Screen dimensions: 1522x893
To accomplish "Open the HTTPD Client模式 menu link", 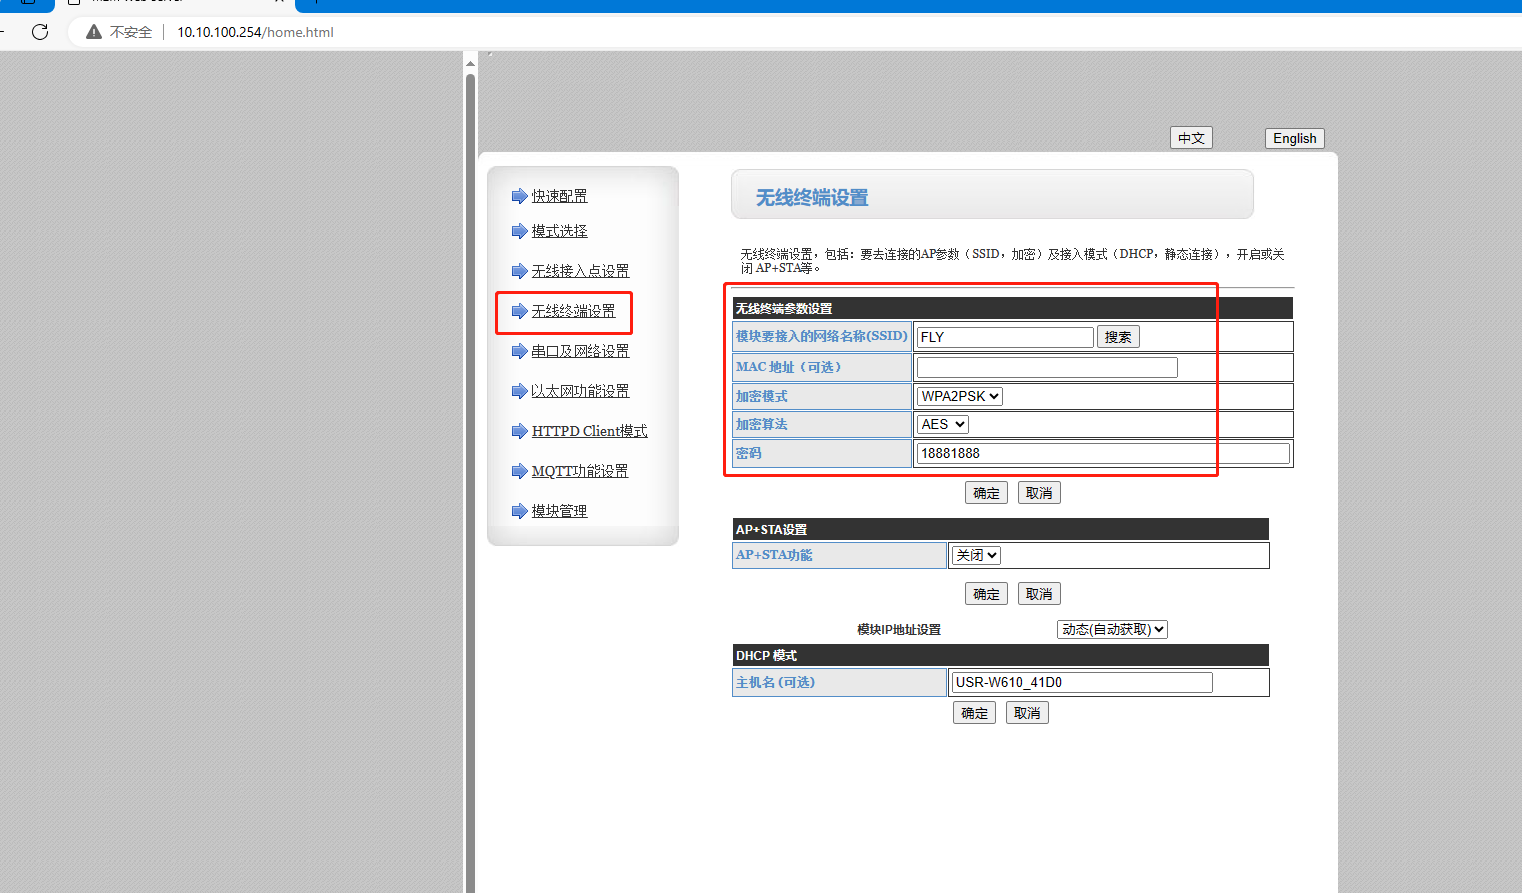I will click(589, 431).
